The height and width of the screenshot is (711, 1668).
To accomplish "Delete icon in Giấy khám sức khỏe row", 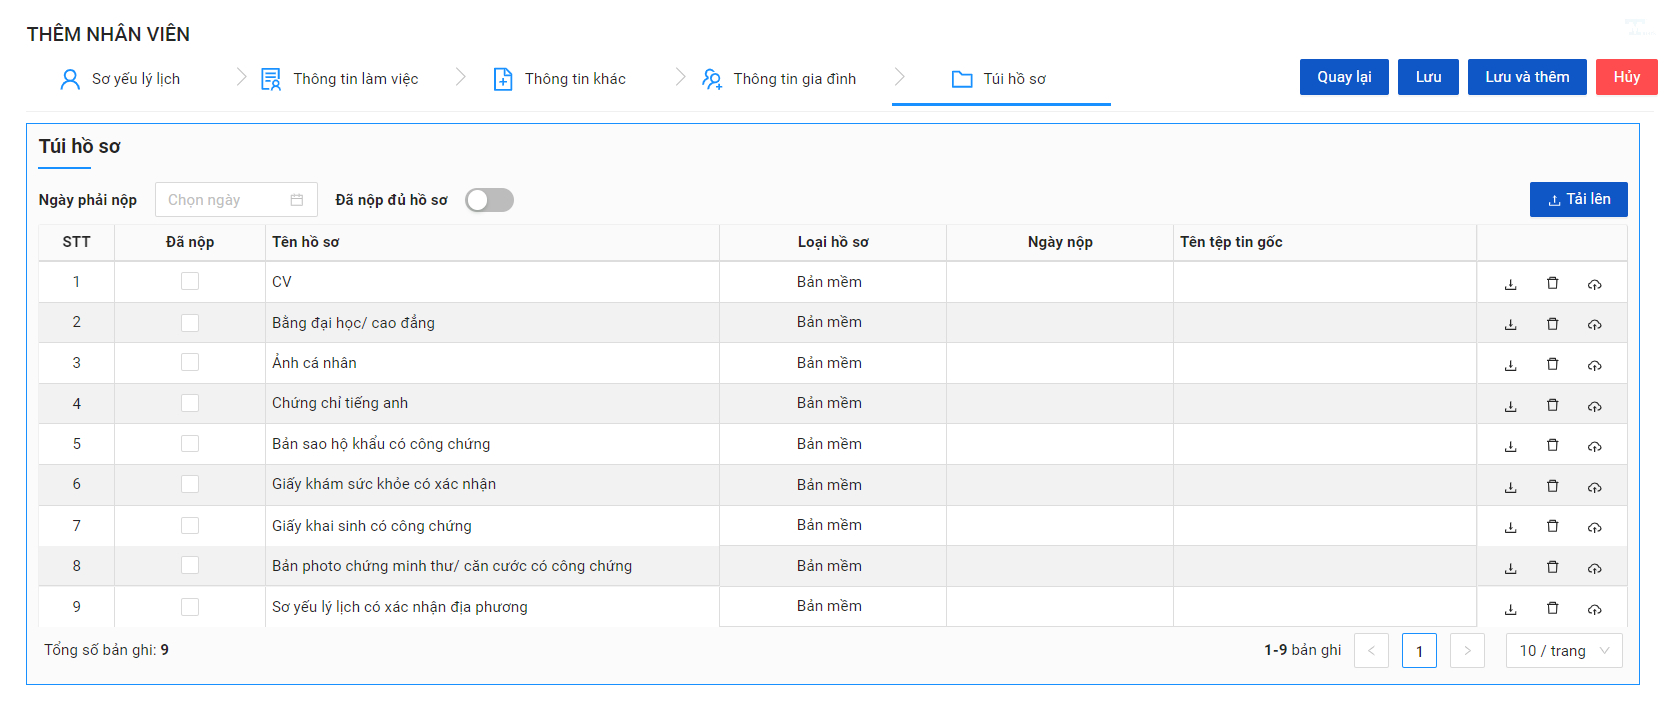I will (1552, 486).
